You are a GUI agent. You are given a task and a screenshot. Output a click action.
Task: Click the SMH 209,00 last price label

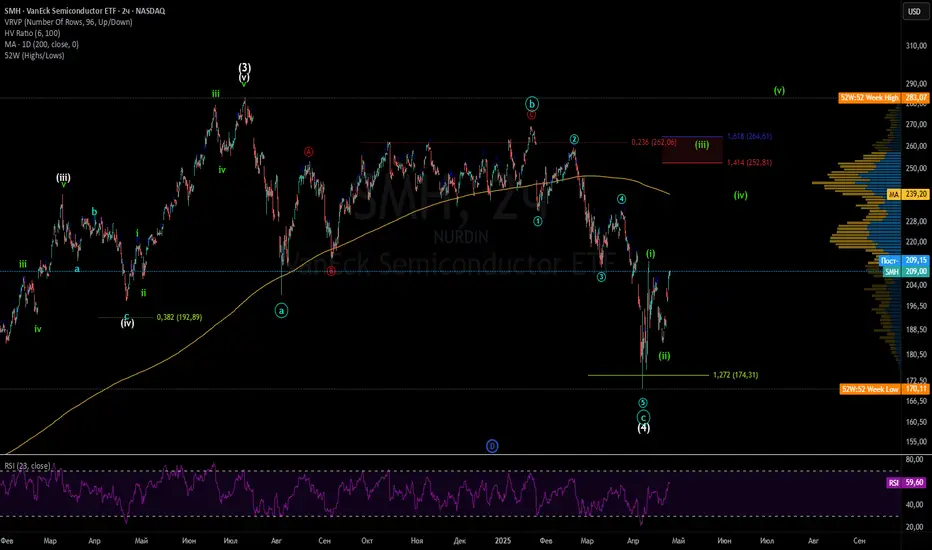[906, 271]
